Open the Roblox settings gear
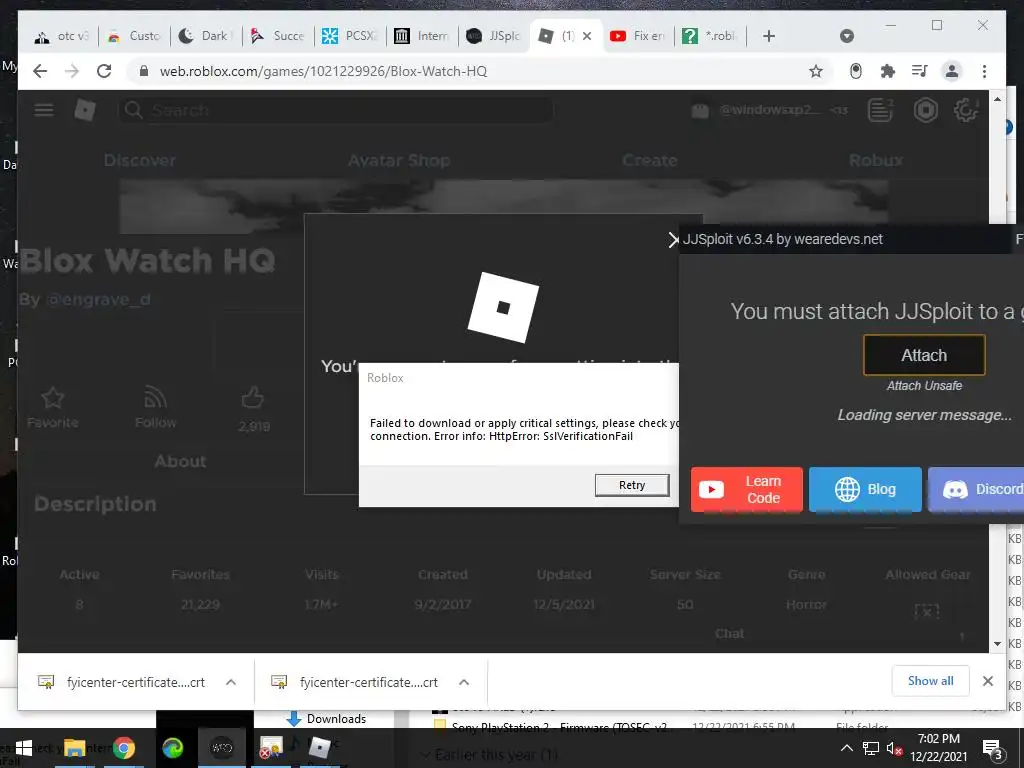This screenshot has width=1024, height=768. [966, 110]
